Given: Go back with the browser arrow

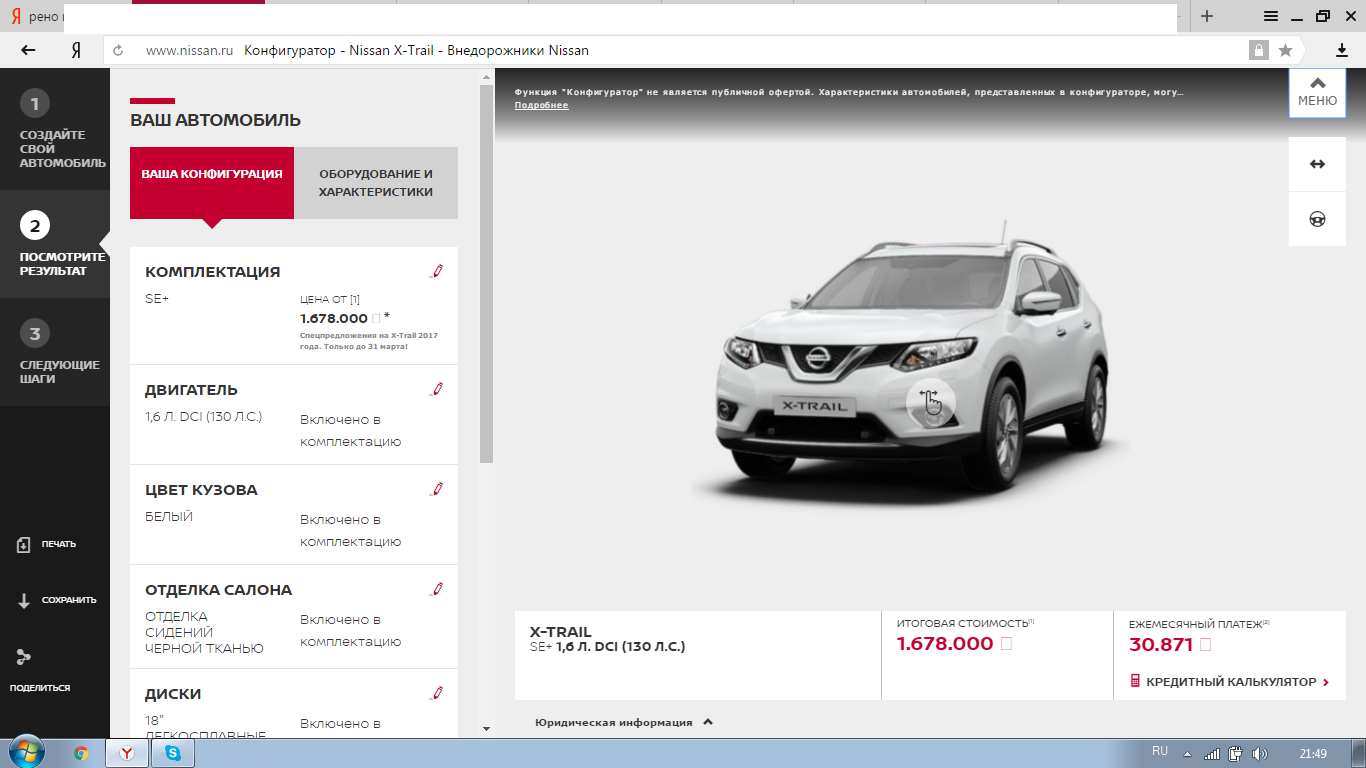Looking at the screenshot, I should 28,50.
